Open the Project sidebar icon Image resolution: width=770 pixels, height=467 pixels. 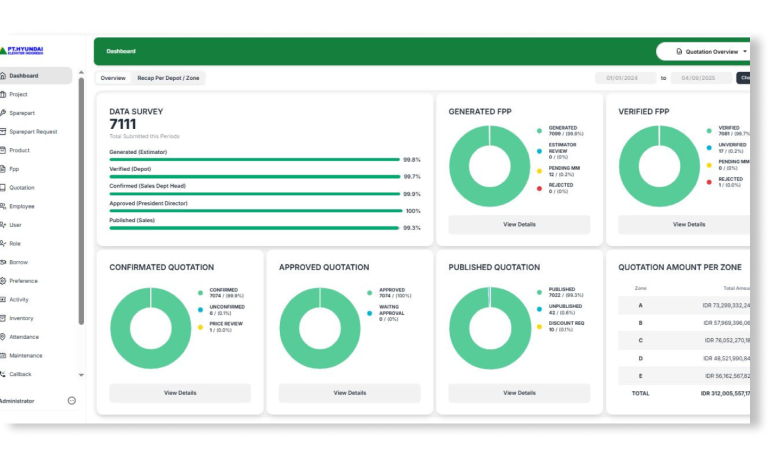pos(4,94)
